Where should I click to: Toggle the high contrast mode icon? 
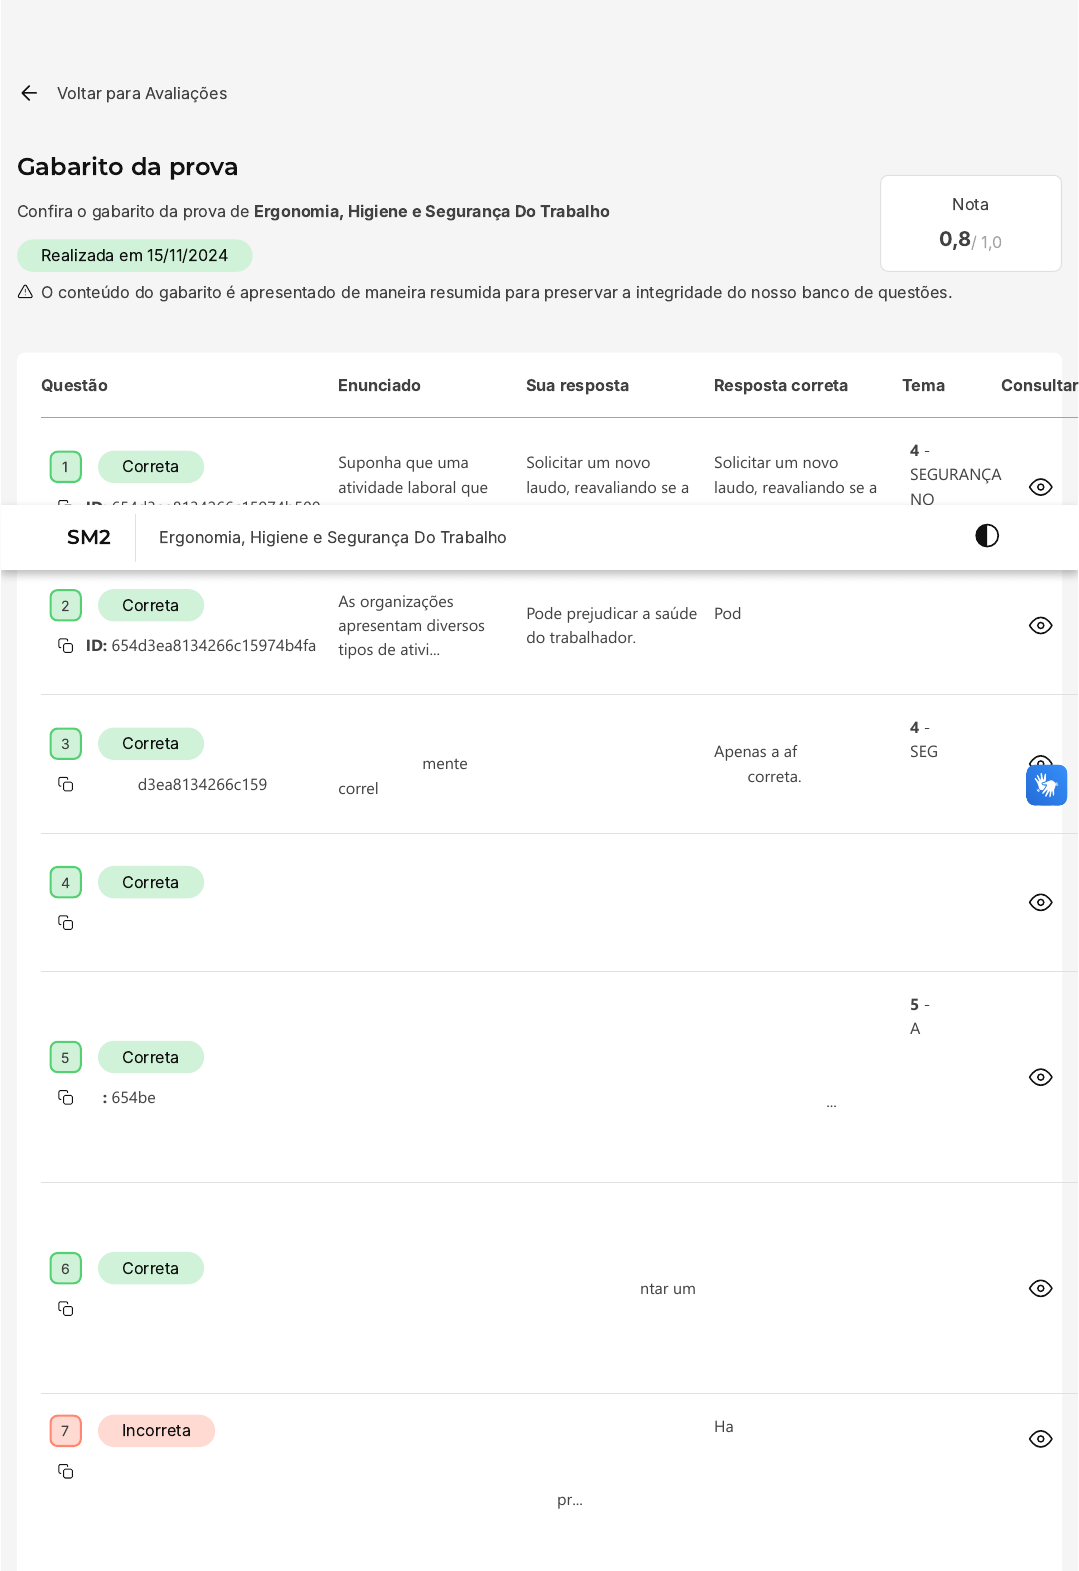point(986,536)
